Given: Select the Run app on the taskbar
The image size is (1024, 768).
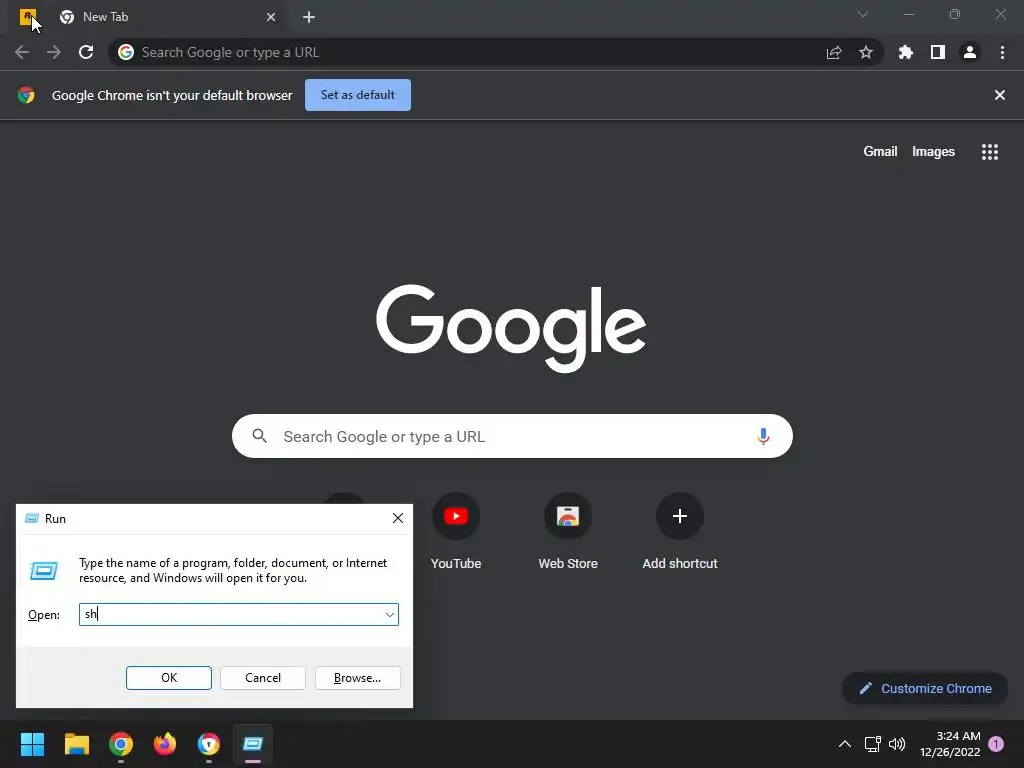Looking at the screenshot, I should click(x=253, y=744).
